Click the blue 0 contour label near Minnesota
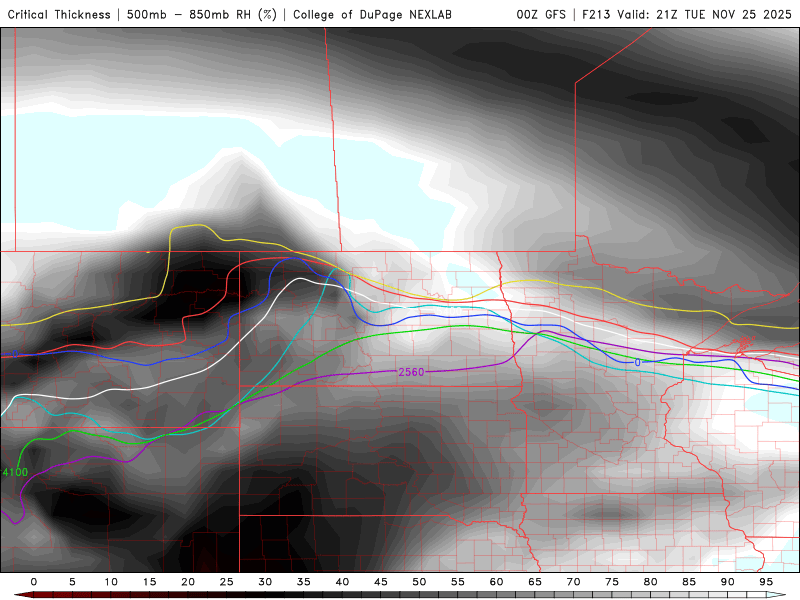This screenshot has height=600, width=800. [x=637, y=362]
